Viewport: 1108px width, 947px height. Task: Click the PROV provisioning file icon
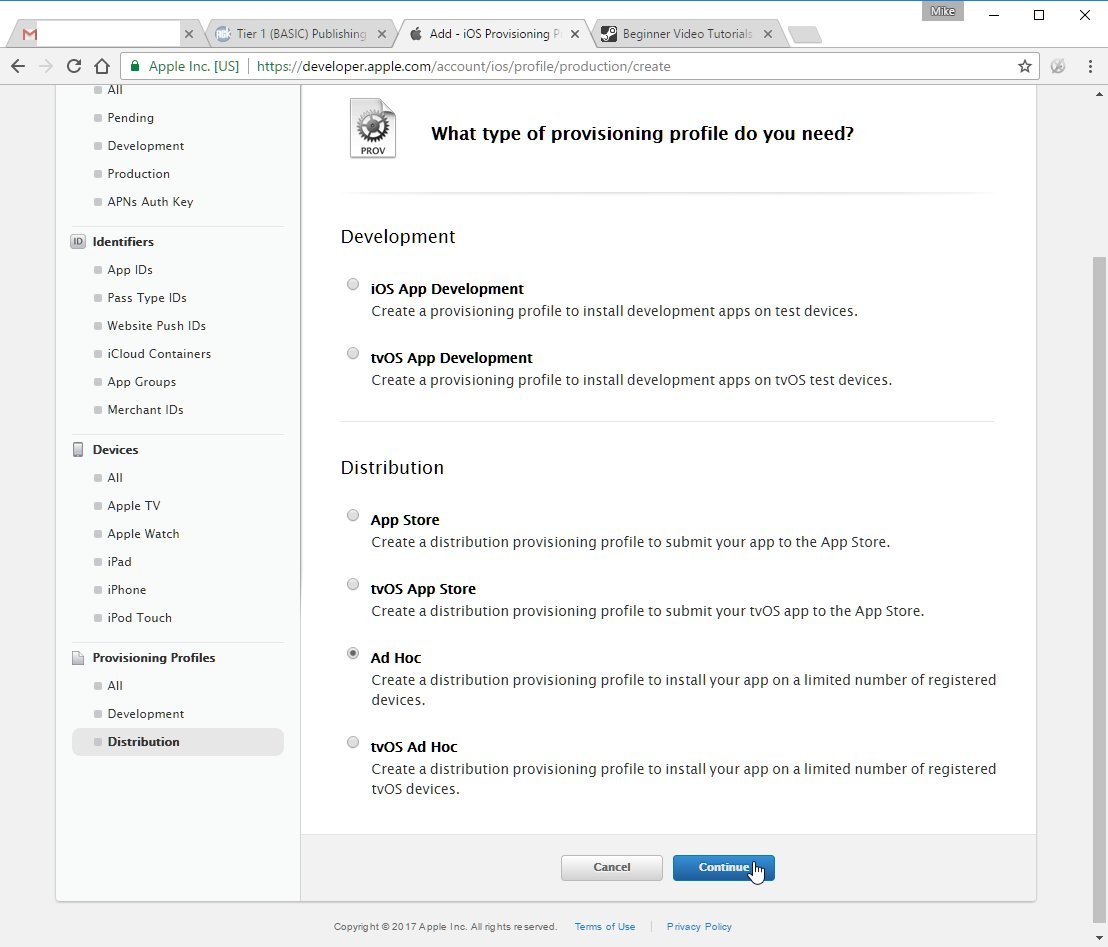tap(372, 129)
